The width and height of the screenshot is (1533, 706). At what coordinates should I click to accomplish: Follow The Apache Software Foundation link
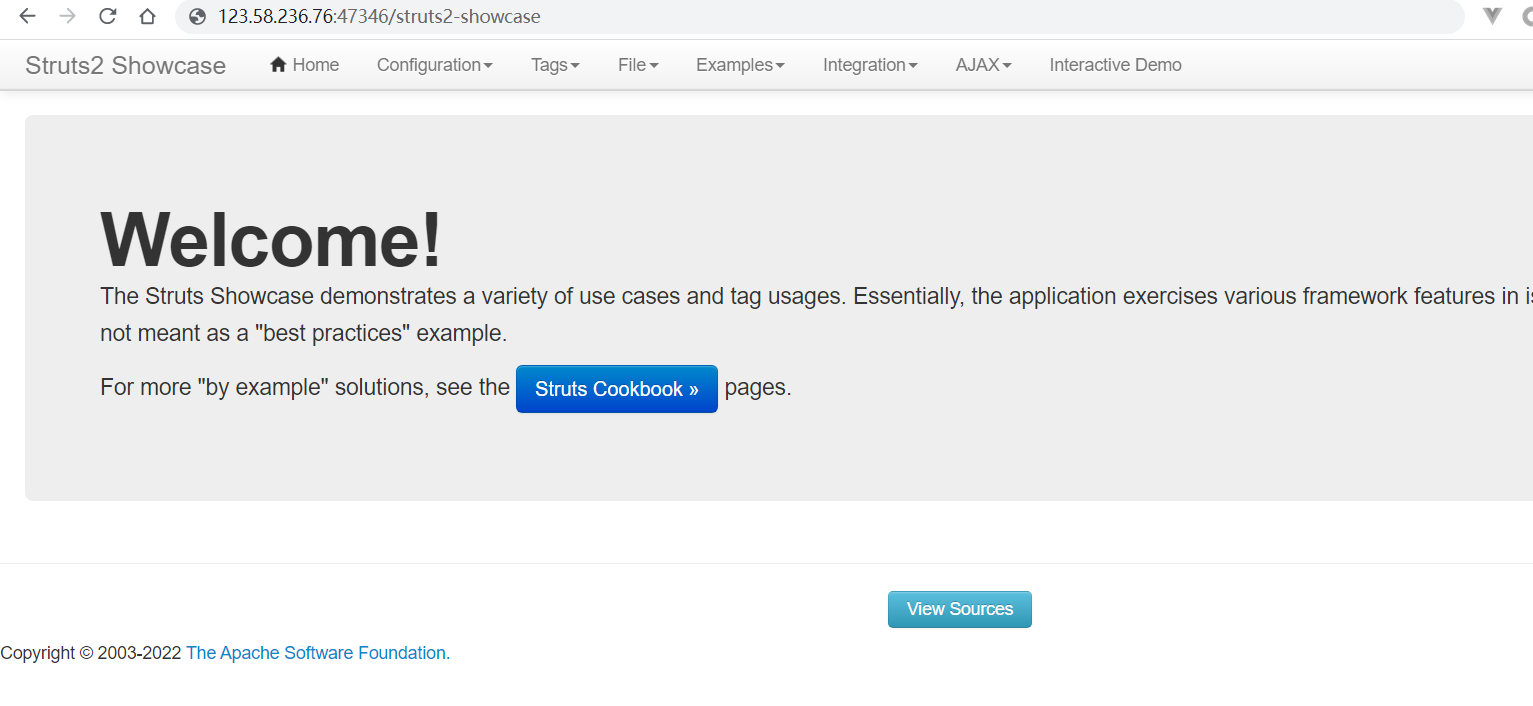[x=318, y=653]
